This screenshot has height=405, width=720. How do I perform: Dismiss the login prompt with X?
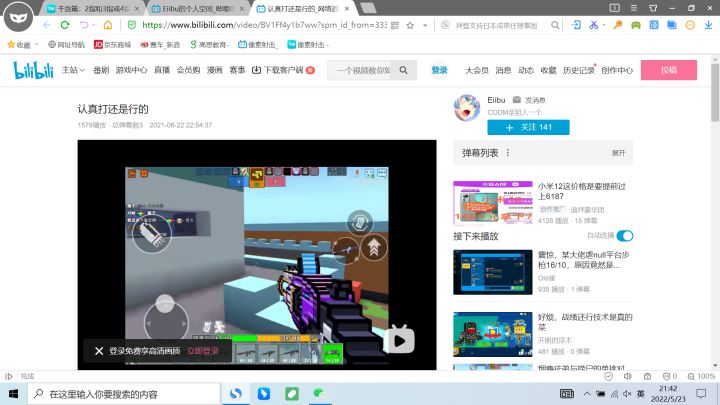pos(99,351)
